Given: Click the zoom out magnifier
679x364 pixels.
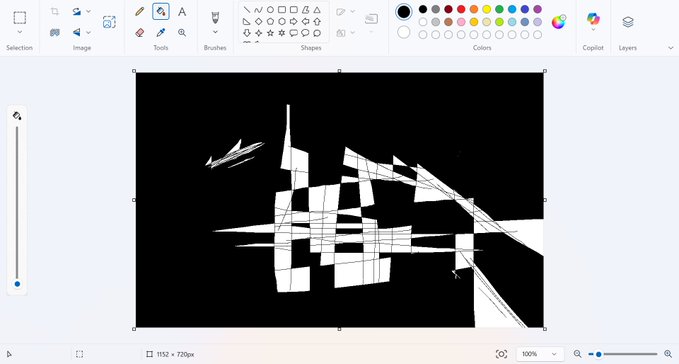Looking at the screenshot, I should tap(577, 354).
